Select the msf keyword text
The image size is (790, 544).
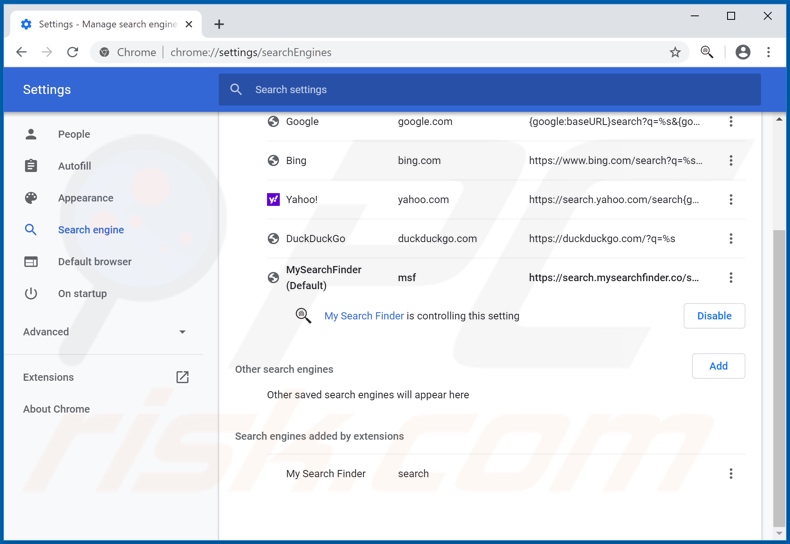(407, 278)
